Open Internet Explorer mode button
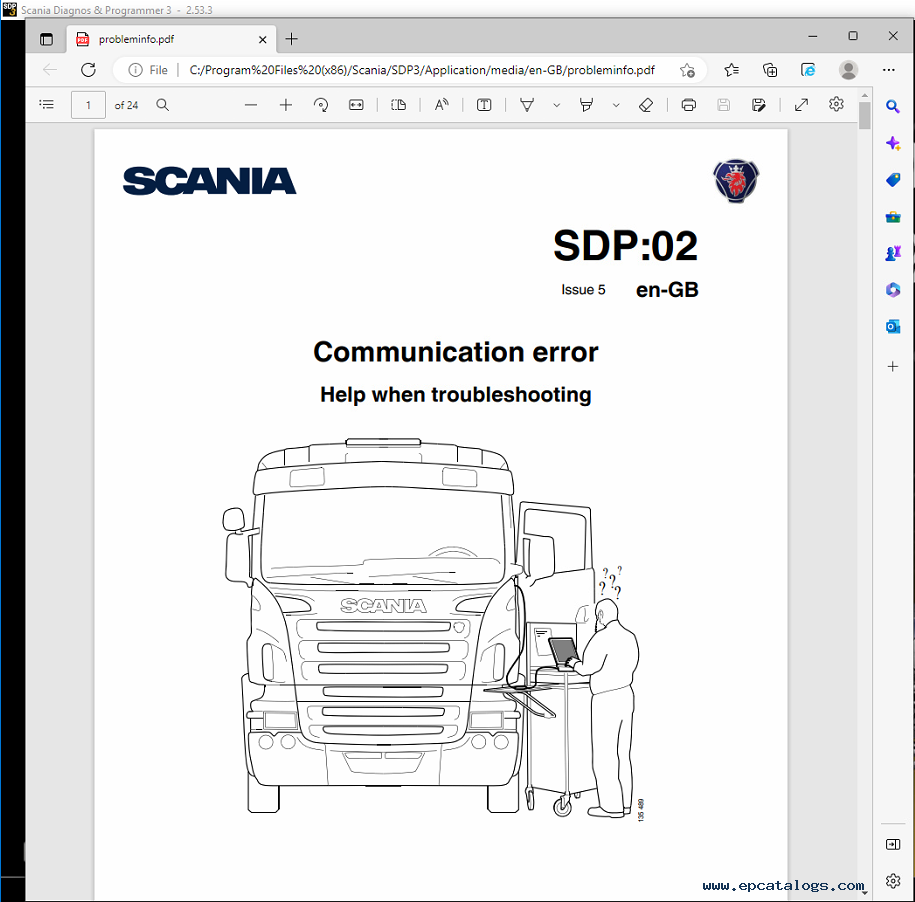The image size is (915, 902). point(808,70)
